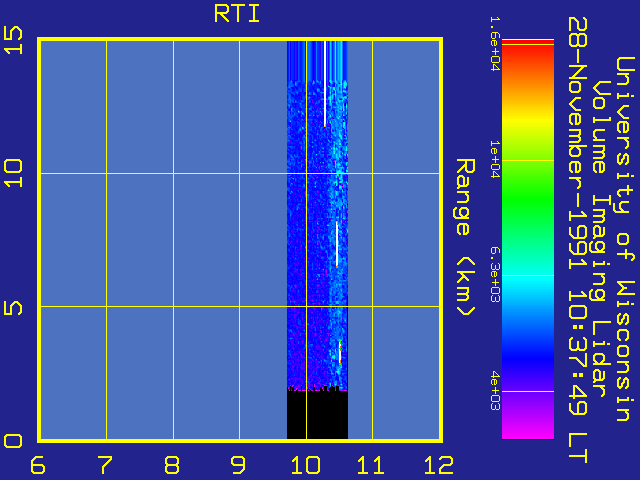
Task: Pick the red section of the colorbar
Action: [x=528, y=53]
